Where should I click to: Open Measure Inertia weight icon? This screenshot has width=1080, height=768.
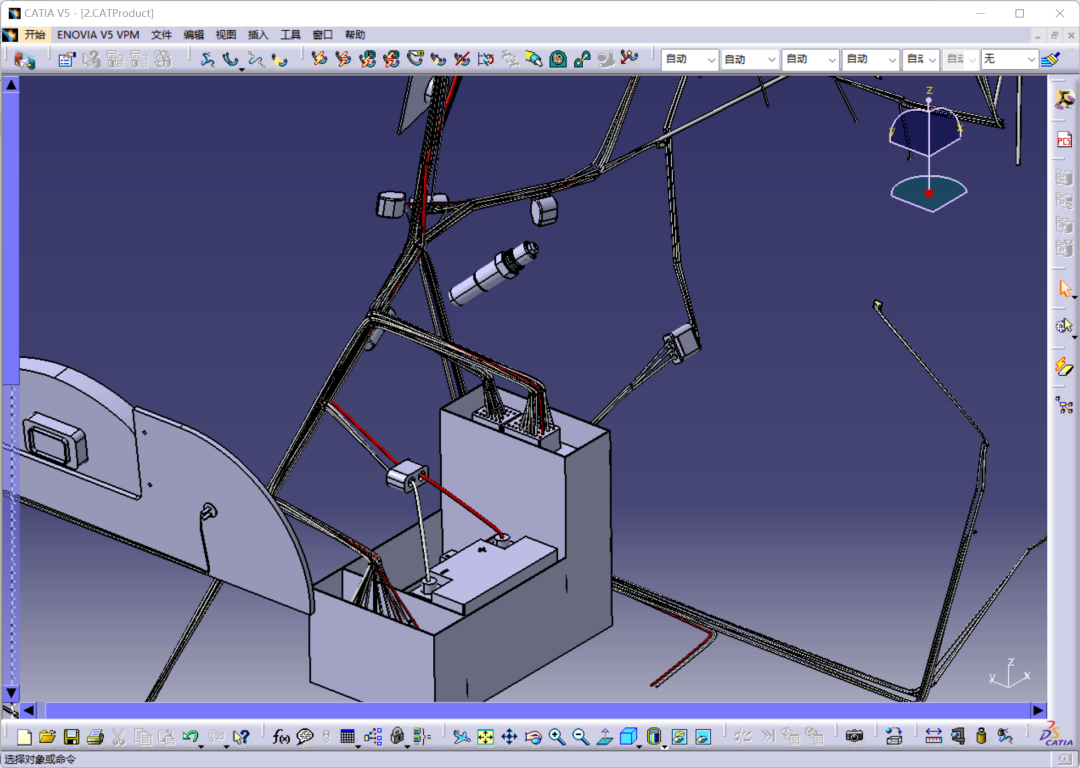[x=982, y=737]
